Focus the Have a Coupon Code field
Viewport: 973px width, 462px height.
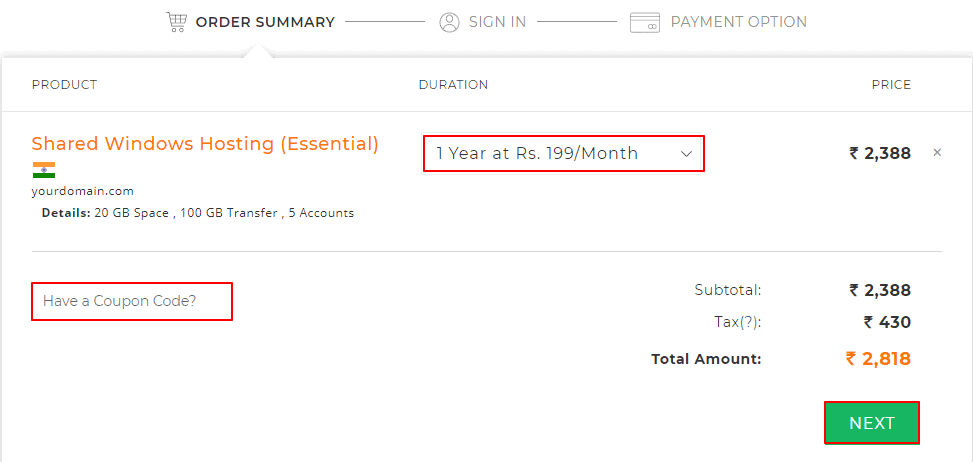(132, 301)
